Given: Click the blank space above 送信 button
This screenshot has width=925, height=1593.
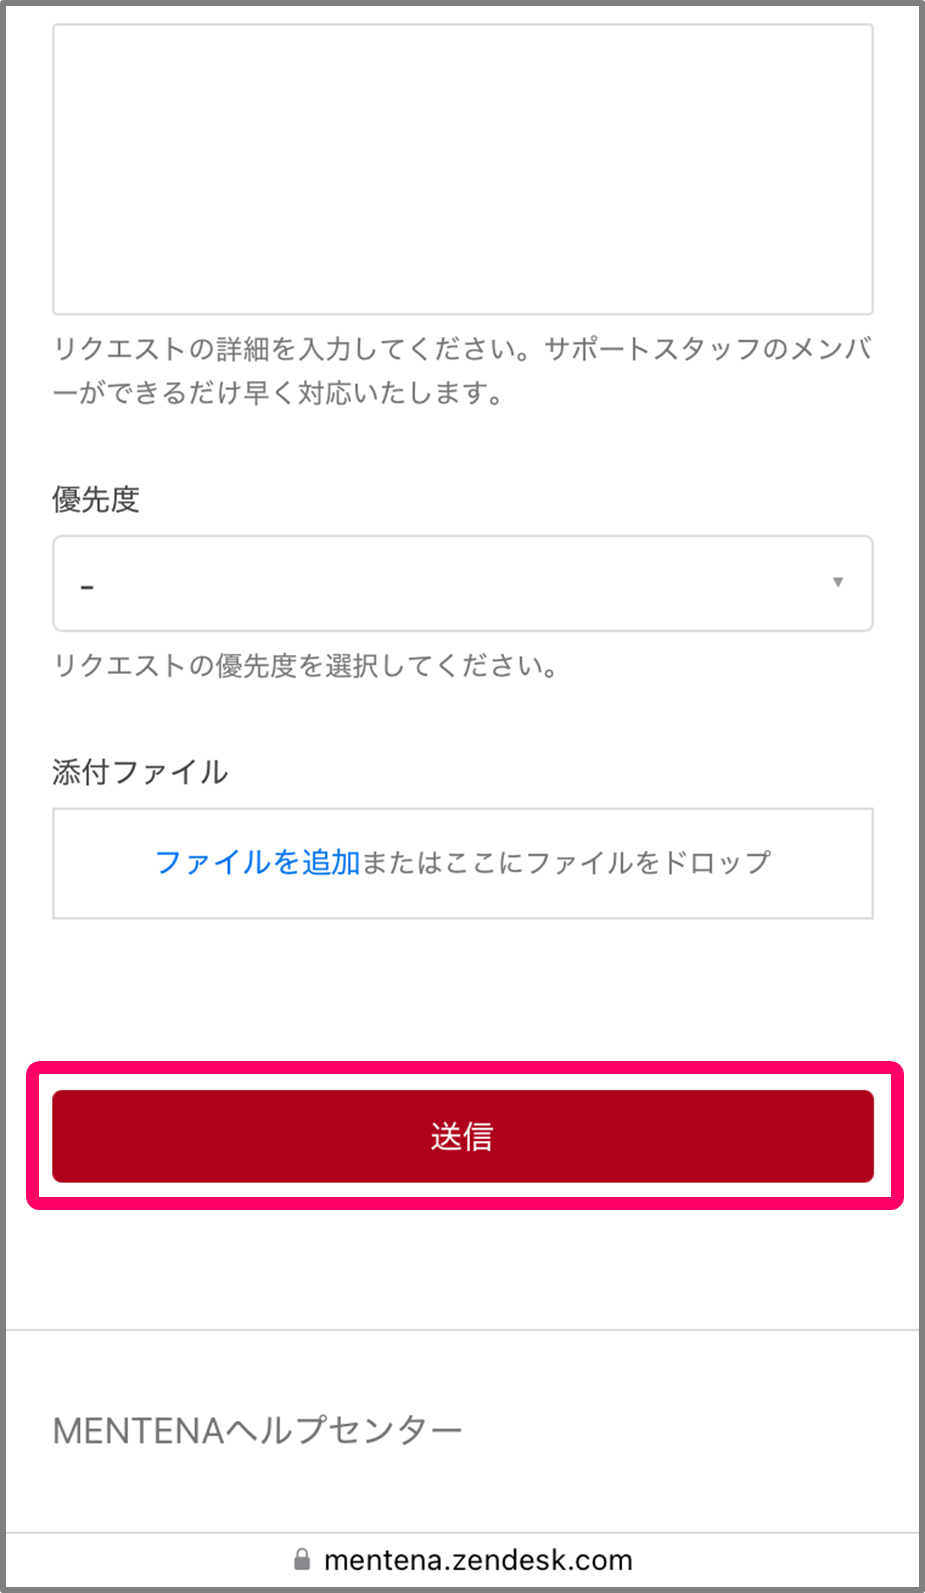Looking at the screenshot, I should tap(462, 990).
